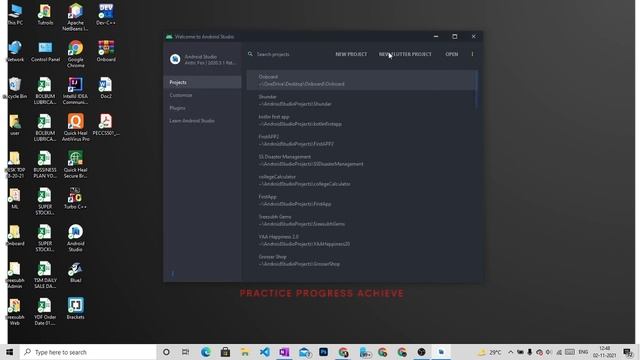Open Visual Studio Code from the taskbar
Image resolution: width=640 pixels, height=360 pixels.
click(x=264, y=352)
